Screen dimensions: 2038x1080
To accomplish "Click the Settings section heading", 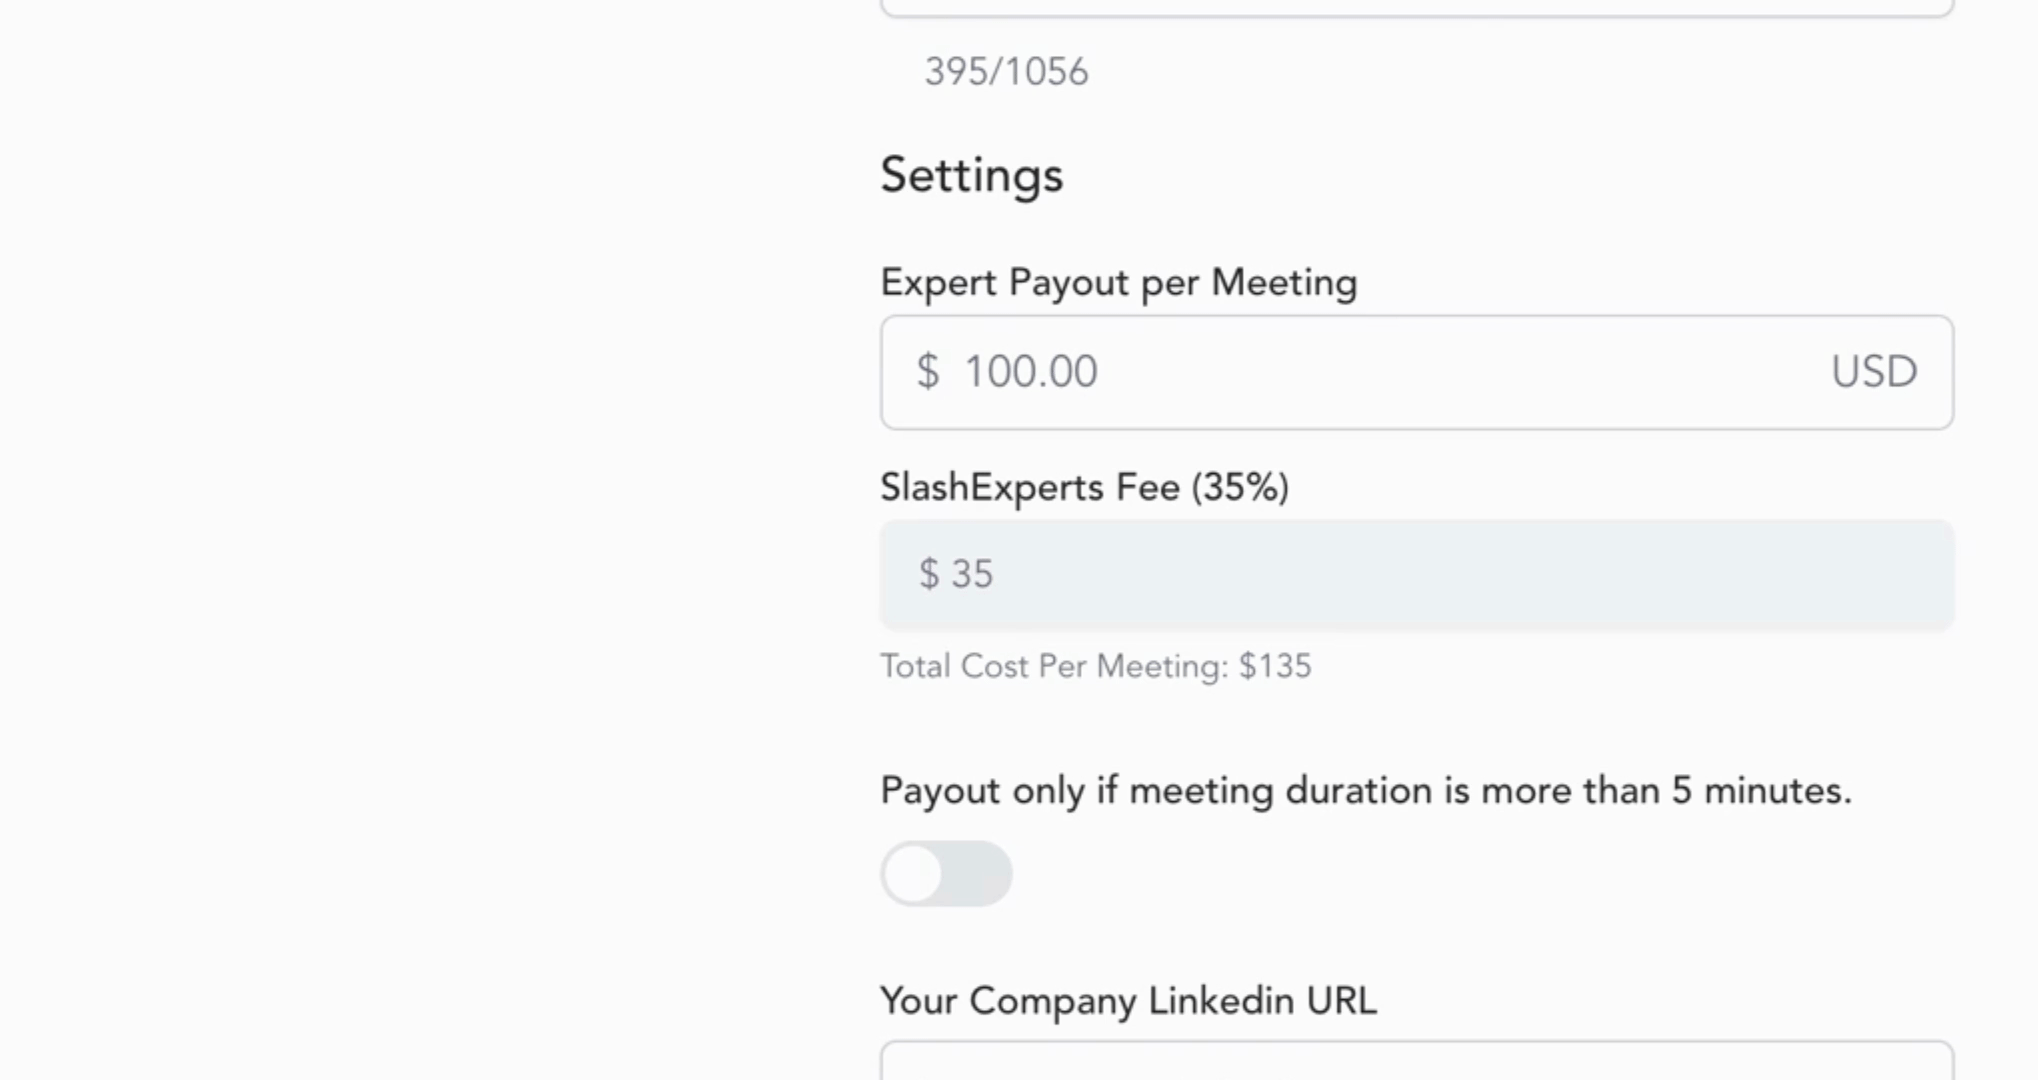I will [971, 175].
